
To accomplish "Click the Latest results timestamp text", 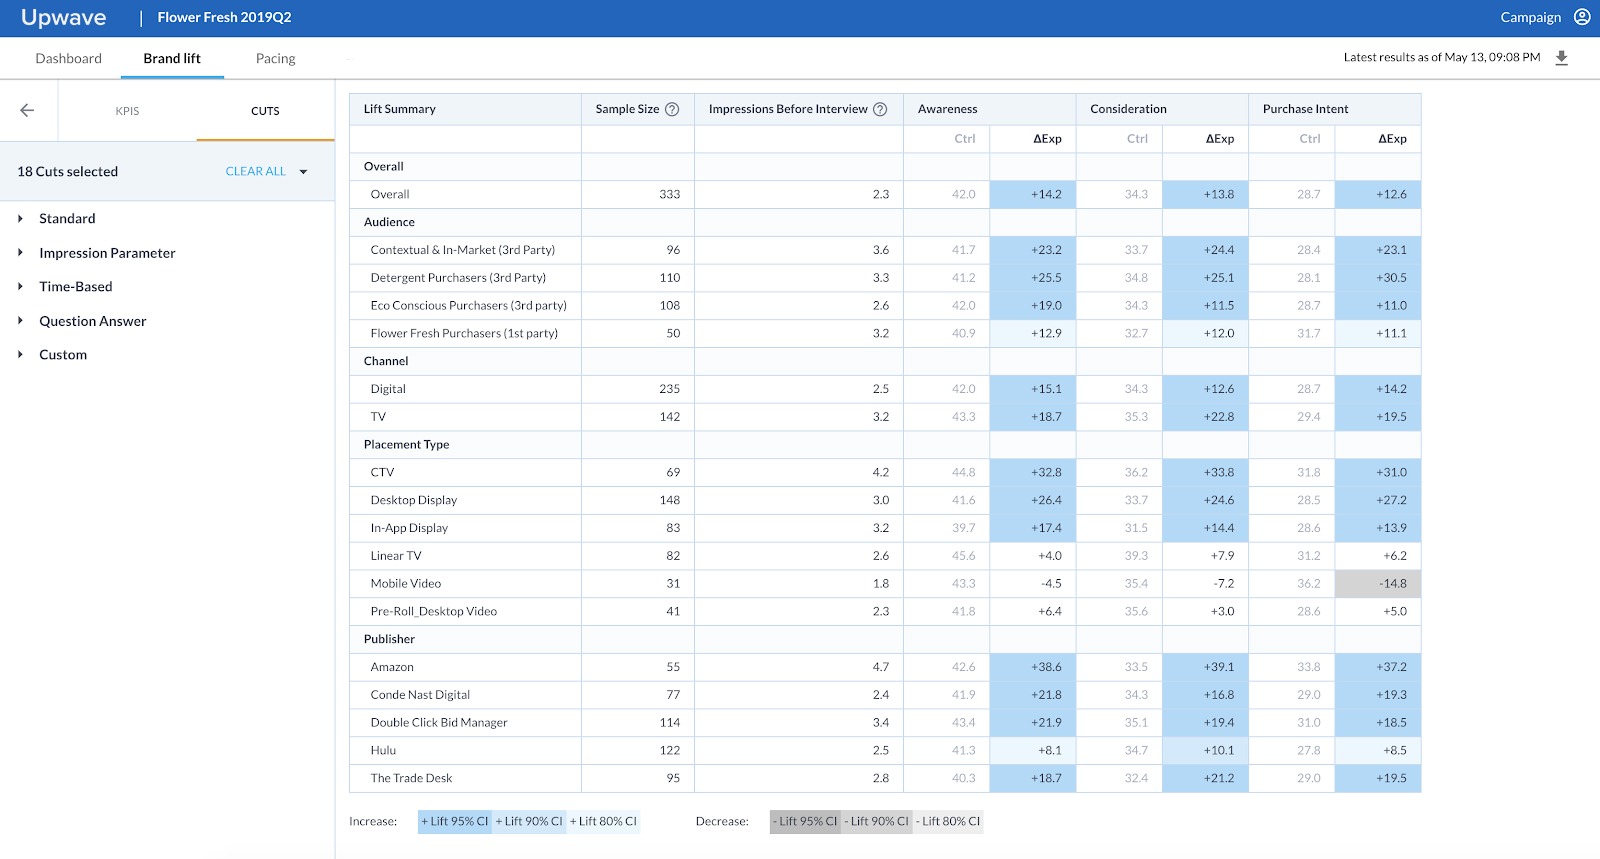I will coord(1442,57).
